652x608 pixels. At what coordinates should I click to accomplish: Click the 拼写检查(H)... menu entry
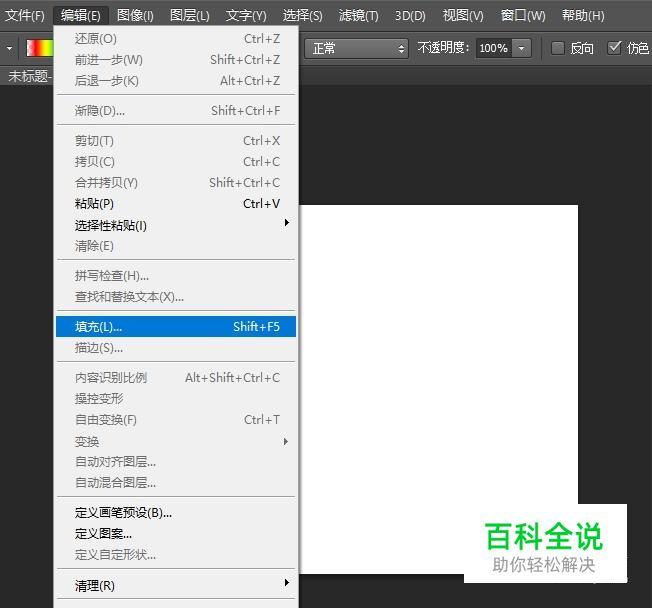click(x=176, y=276)
